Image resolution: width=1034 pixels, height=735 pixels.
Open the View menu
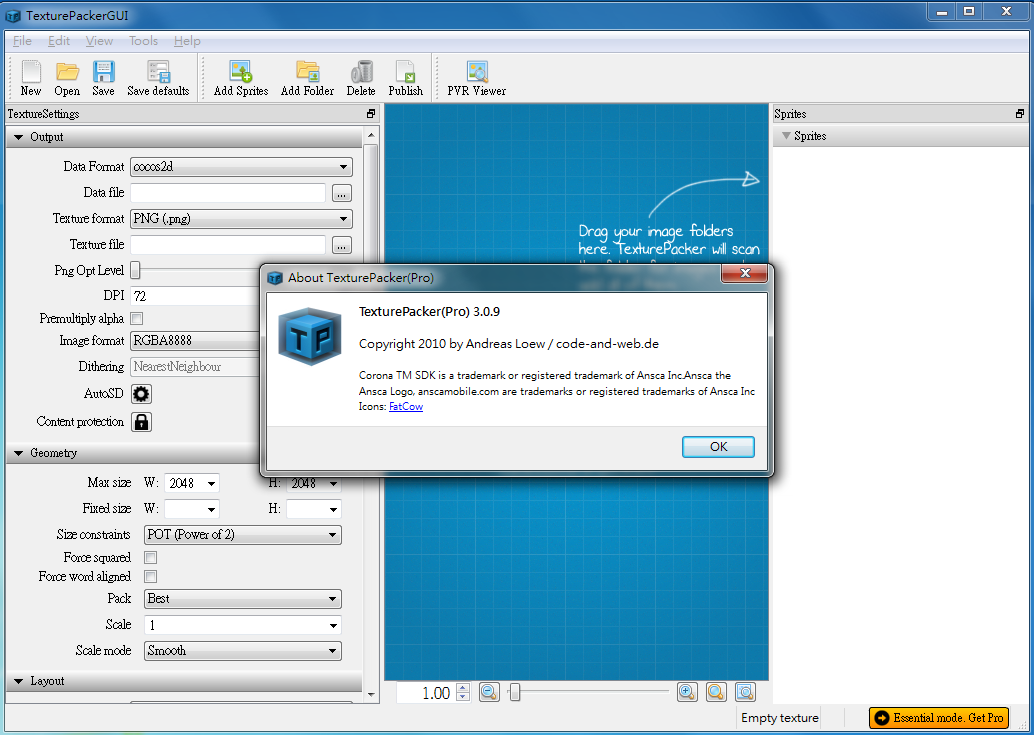click(x=99, y=41)
